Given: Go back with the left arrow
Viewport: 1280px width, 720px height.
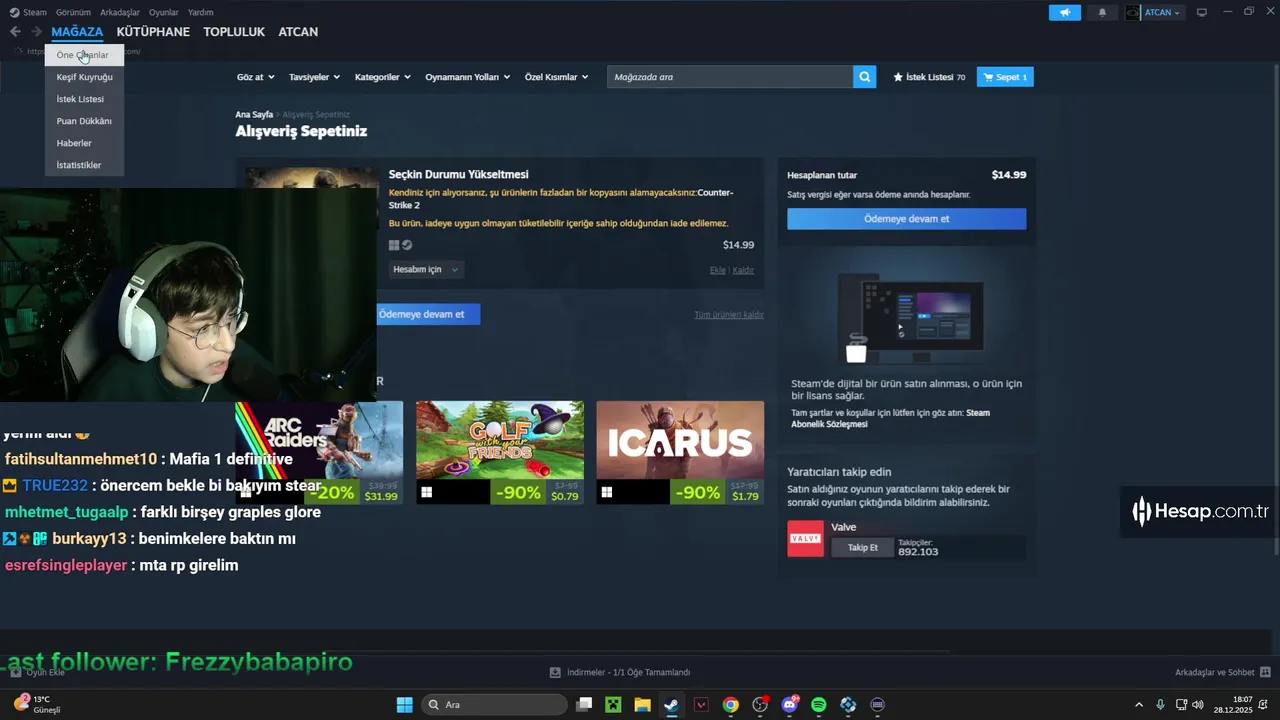Looking at the screenshot, I should (x=15, y=32).
